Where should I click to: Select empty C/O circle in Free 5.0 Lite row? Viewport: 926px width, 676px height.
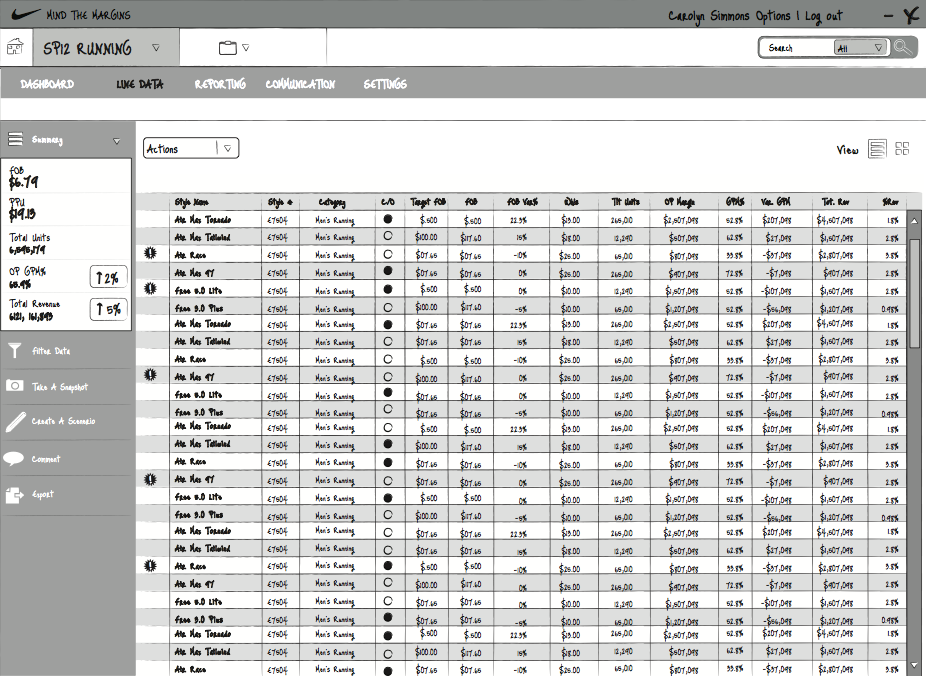point(388,600)
